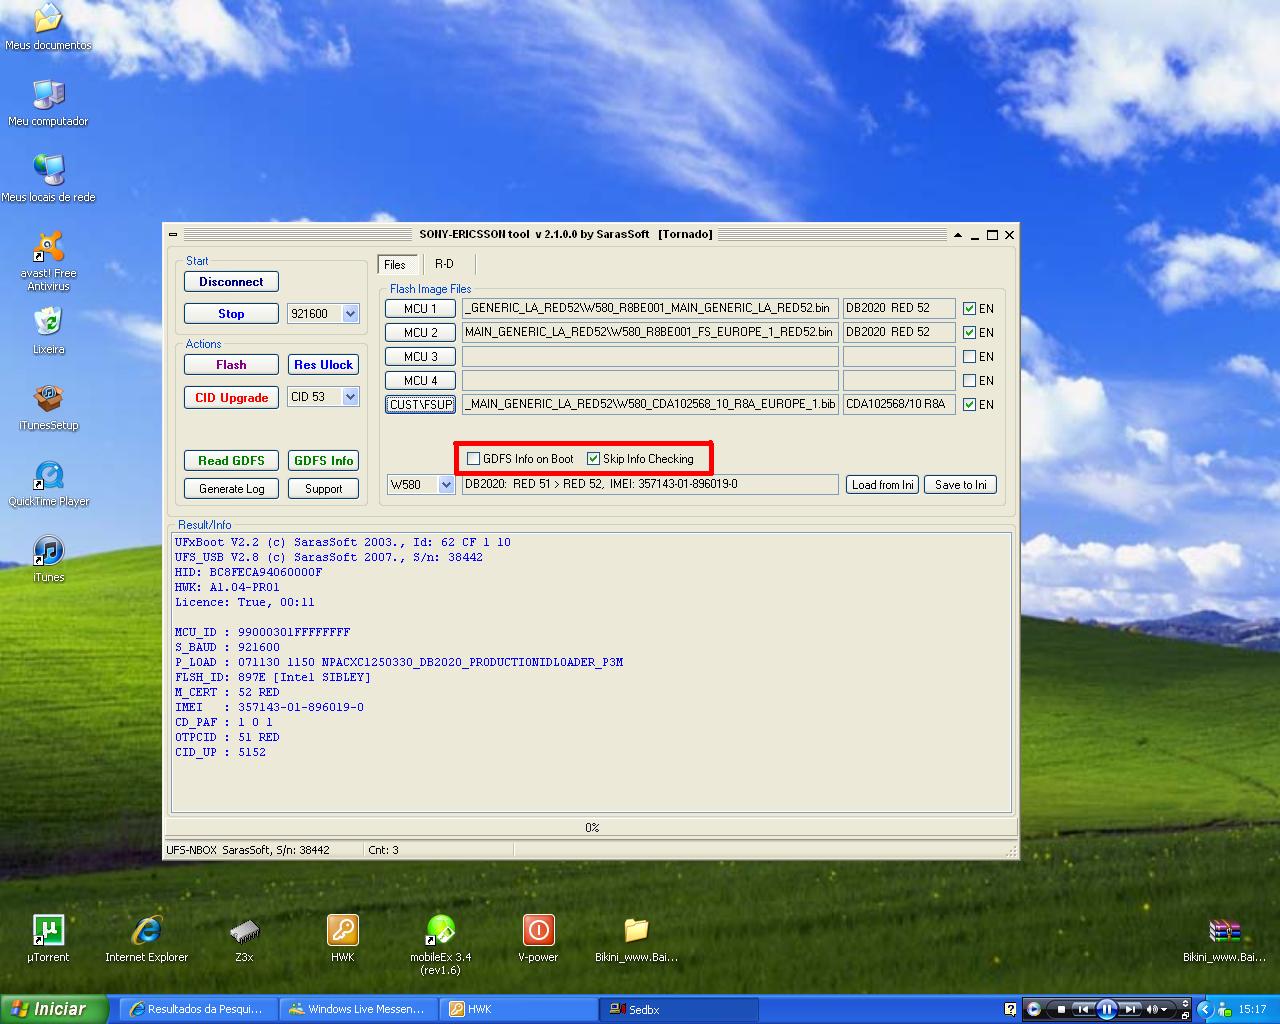Click the Load from Ini button
Viewport: 1280px width, 1024px height.
click(x=882, y=485)
